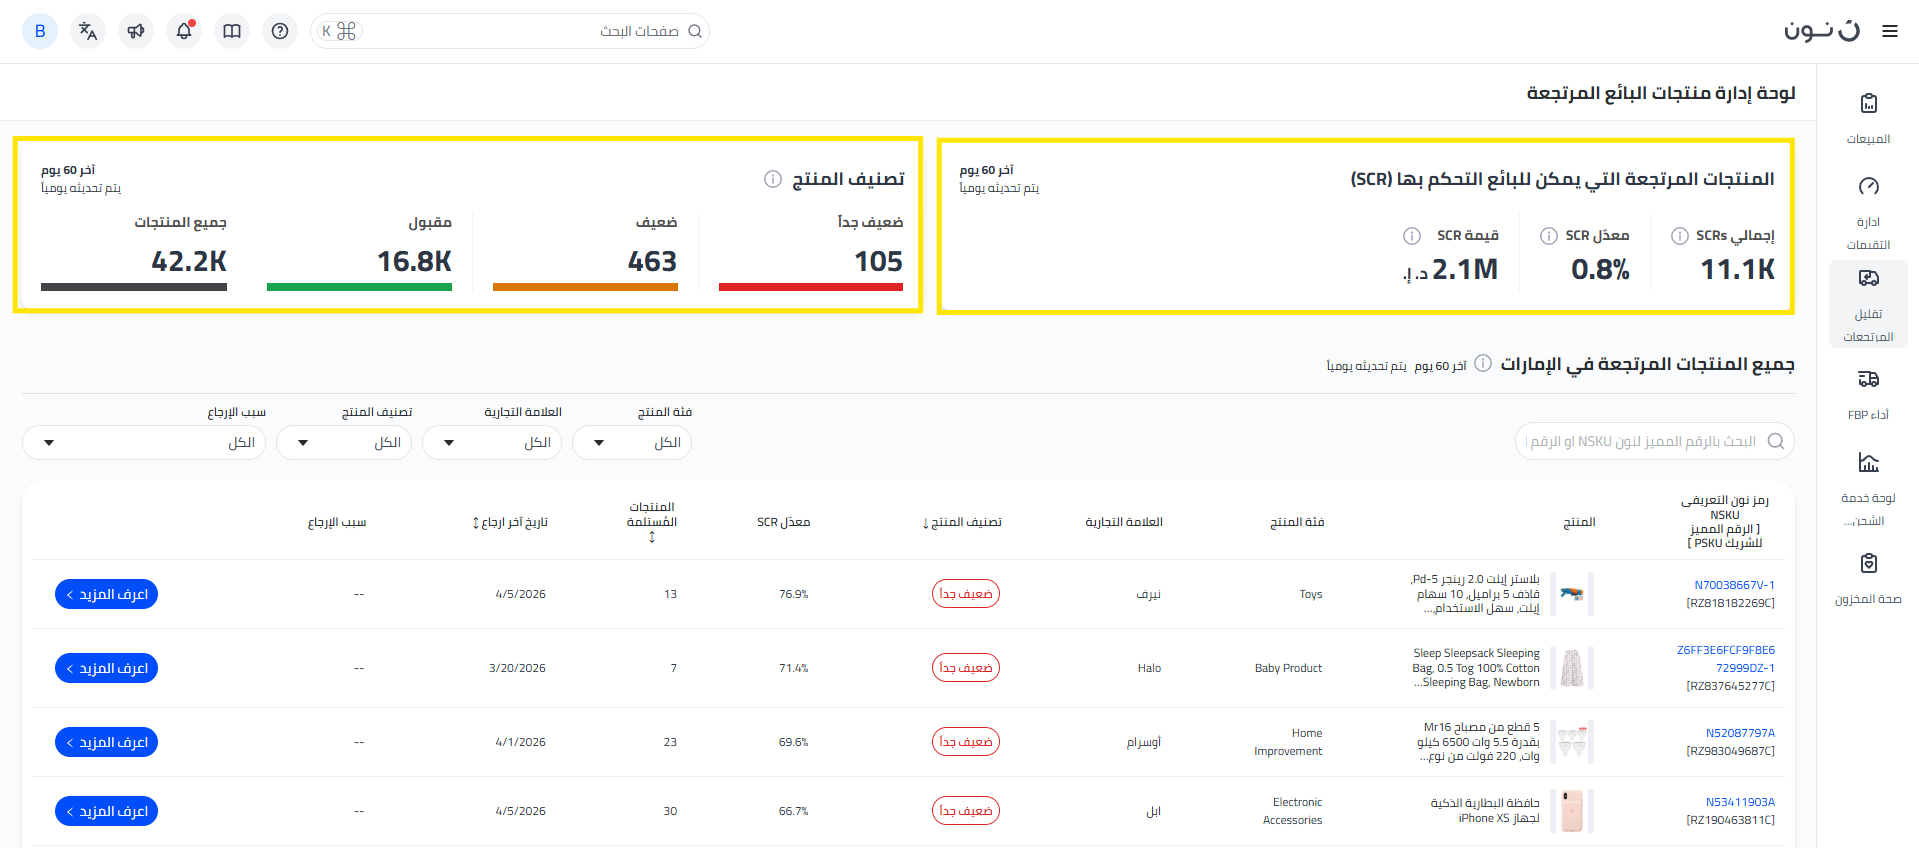Open the language translation icon
The height and width of the screenshot is (848, 1919).
coord(88,31)
